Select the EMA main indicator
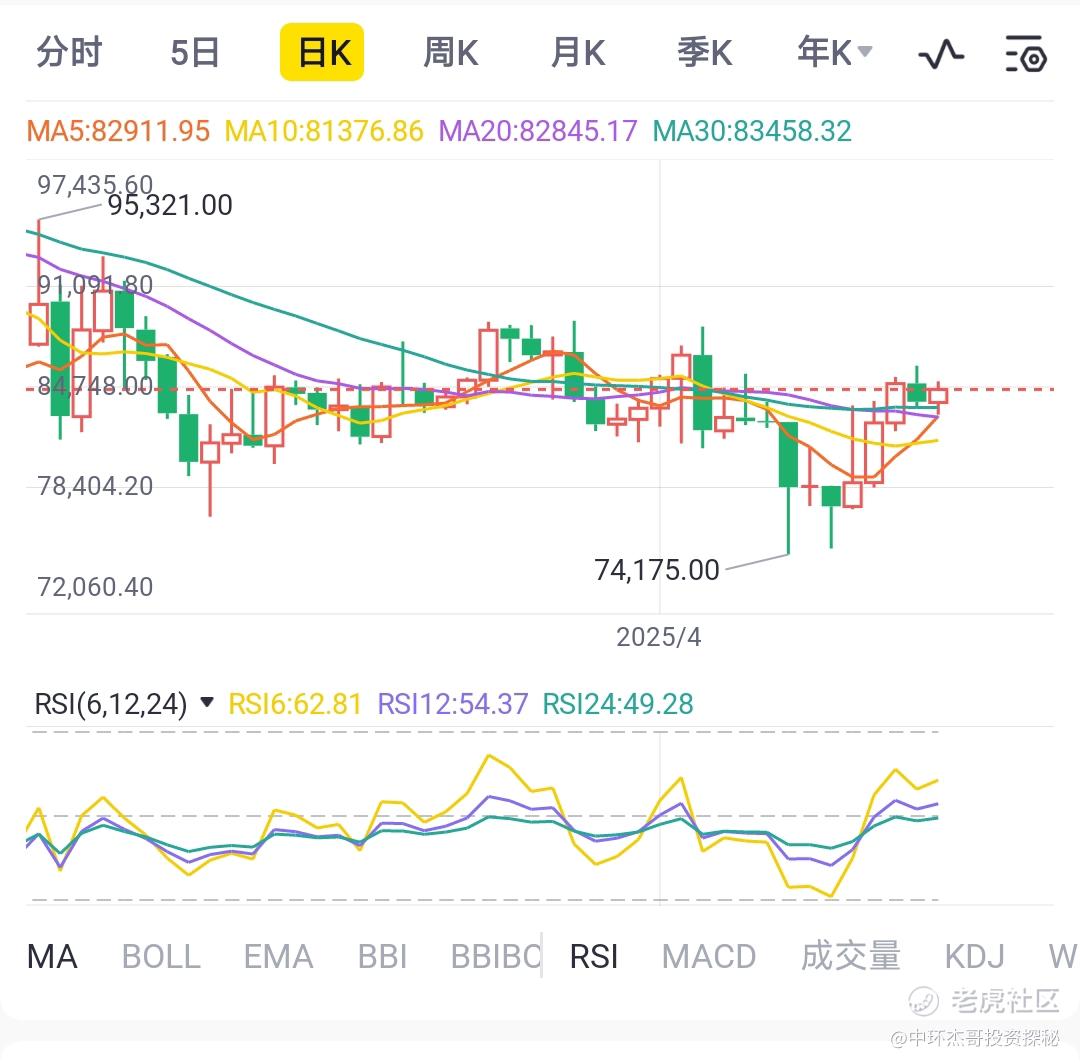Viewport: 1080px width, 1063px height. [278, 957]
